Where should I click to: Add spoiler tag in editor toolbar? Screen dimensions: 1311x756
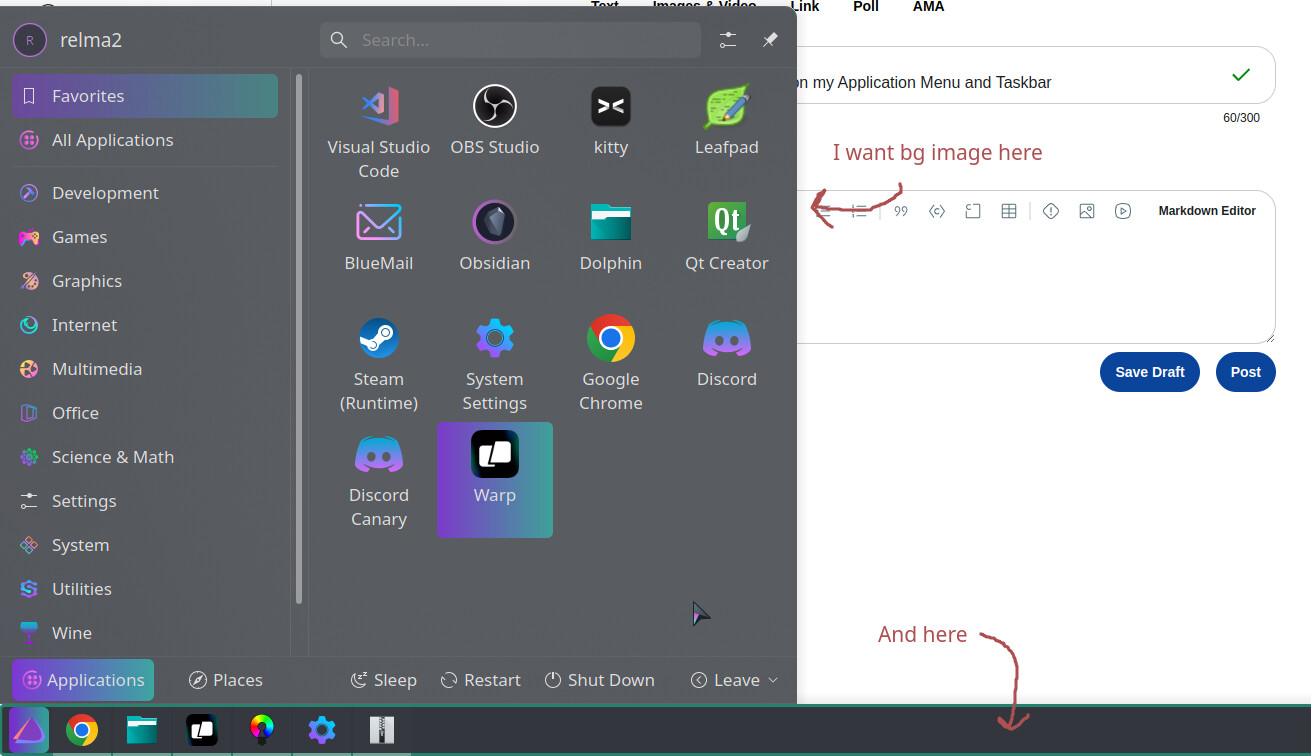click(x=1051, y=211)
